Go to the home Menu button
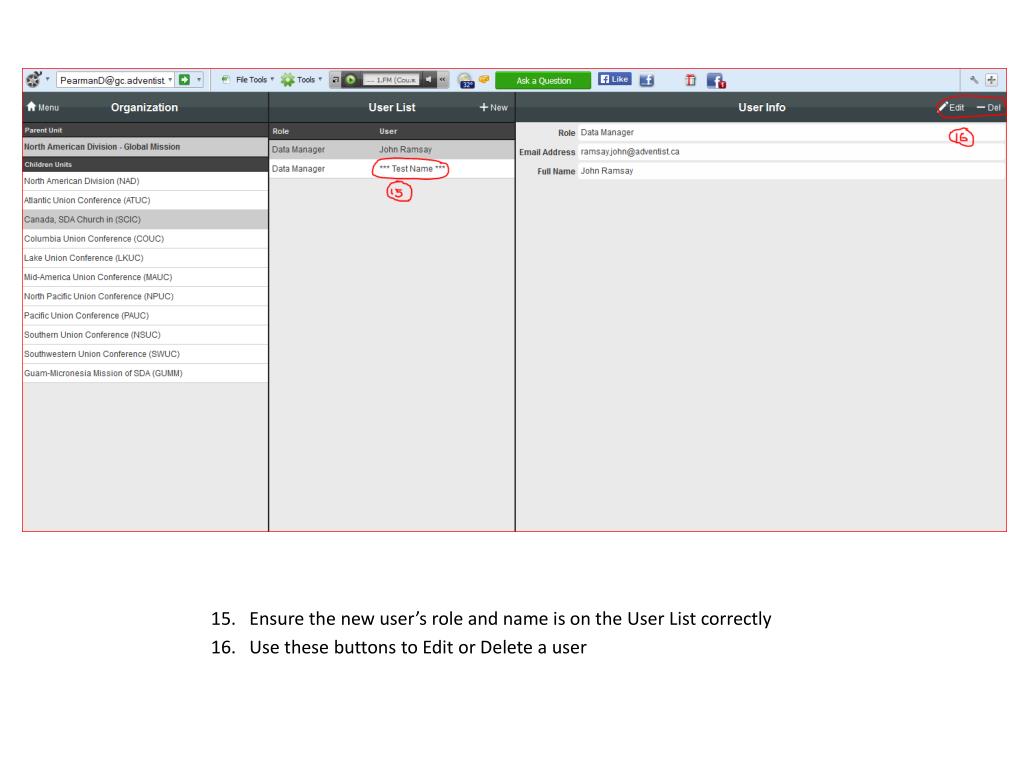Image resolution: width=1024 pixels, height=768 pixels. click(x=42, y=107)
